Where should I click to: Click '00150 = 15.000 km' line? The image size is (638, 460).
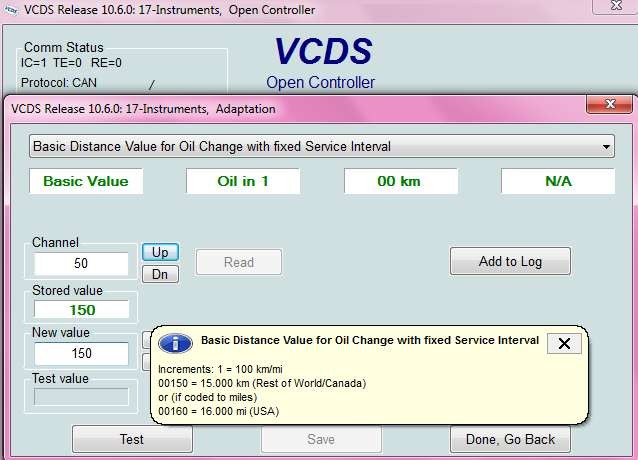[x=262, y=383]
